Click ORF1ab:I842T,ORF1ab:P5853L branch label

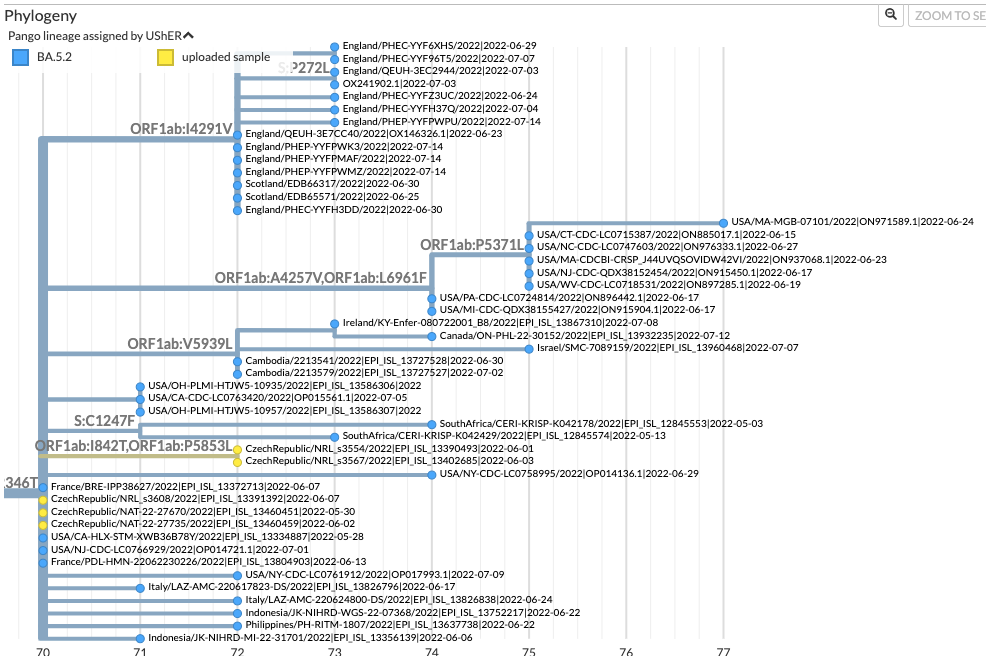(x=133, y=446)
